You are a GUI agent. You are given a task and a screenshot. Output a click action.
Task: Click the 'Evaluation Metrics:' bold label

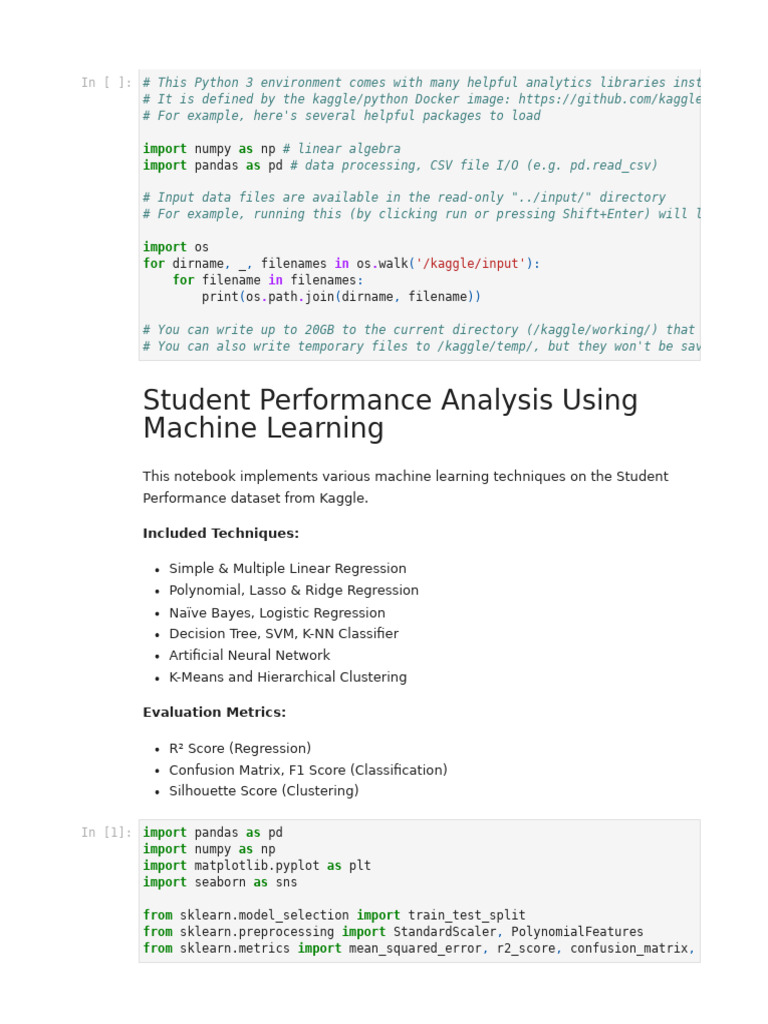coord(214,713)
